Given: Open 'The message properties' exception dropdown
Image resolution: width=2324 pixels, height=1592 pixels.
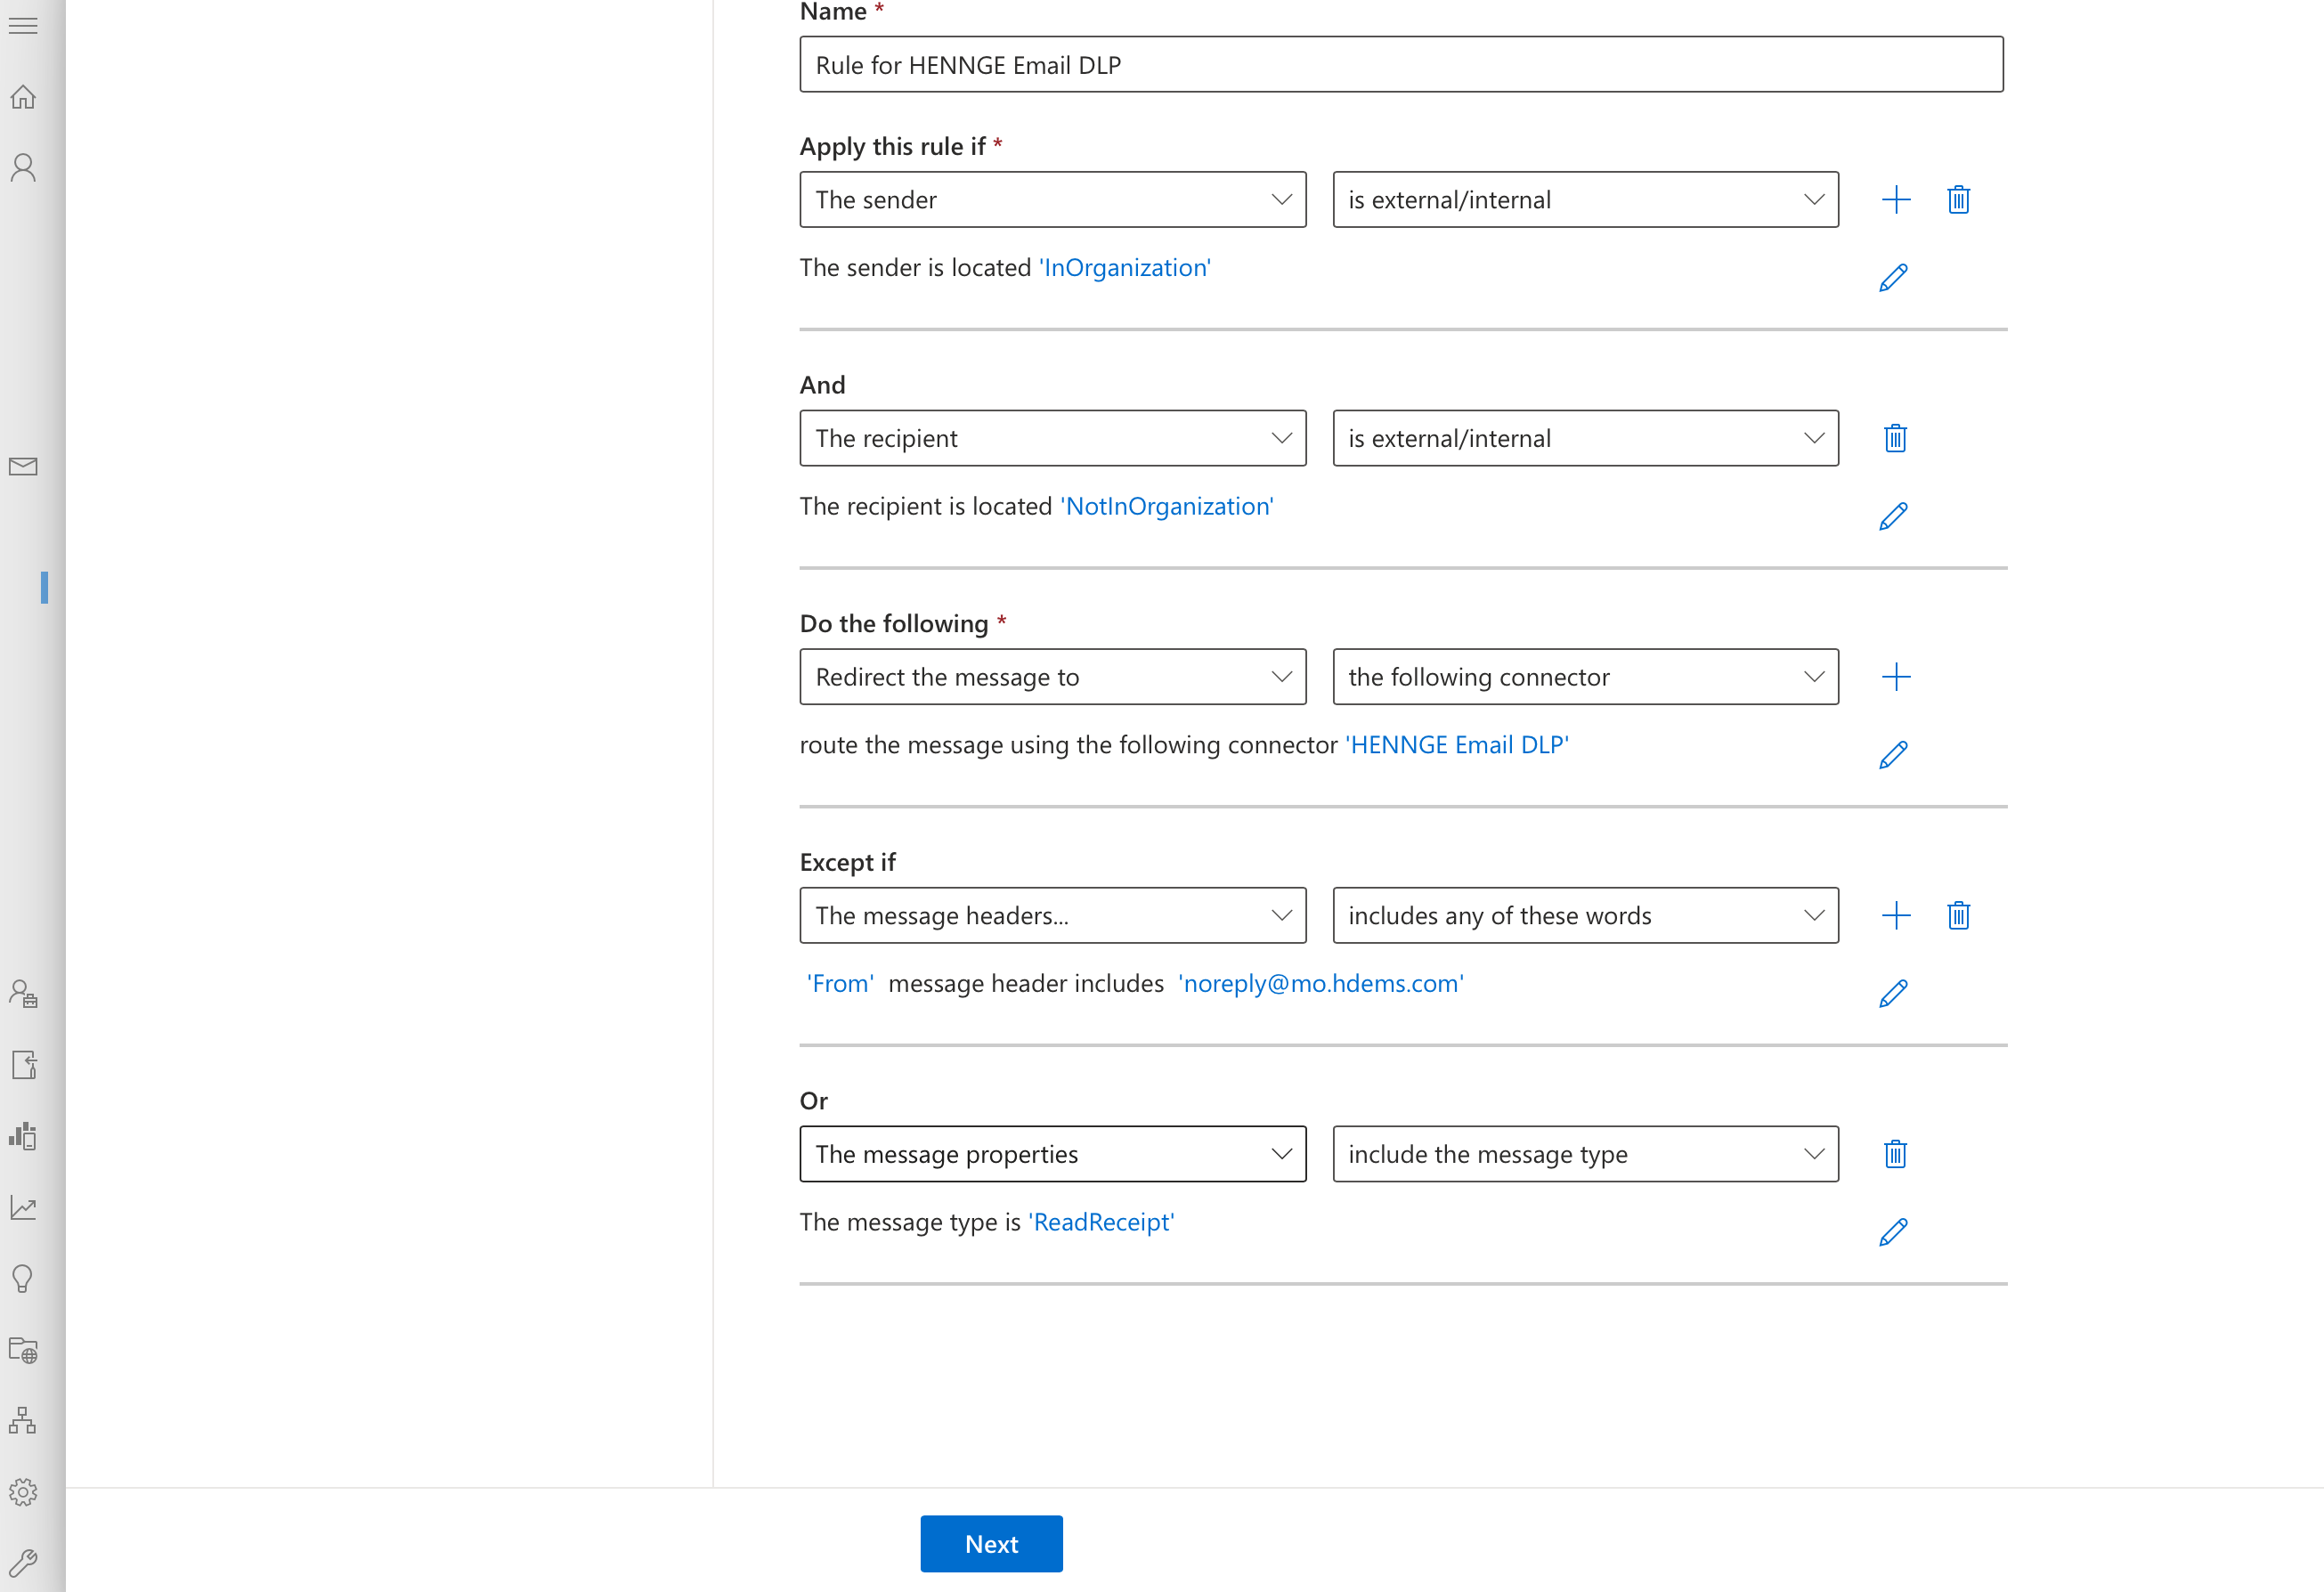Looking at the screenshot, I should coord(1052,1154).
